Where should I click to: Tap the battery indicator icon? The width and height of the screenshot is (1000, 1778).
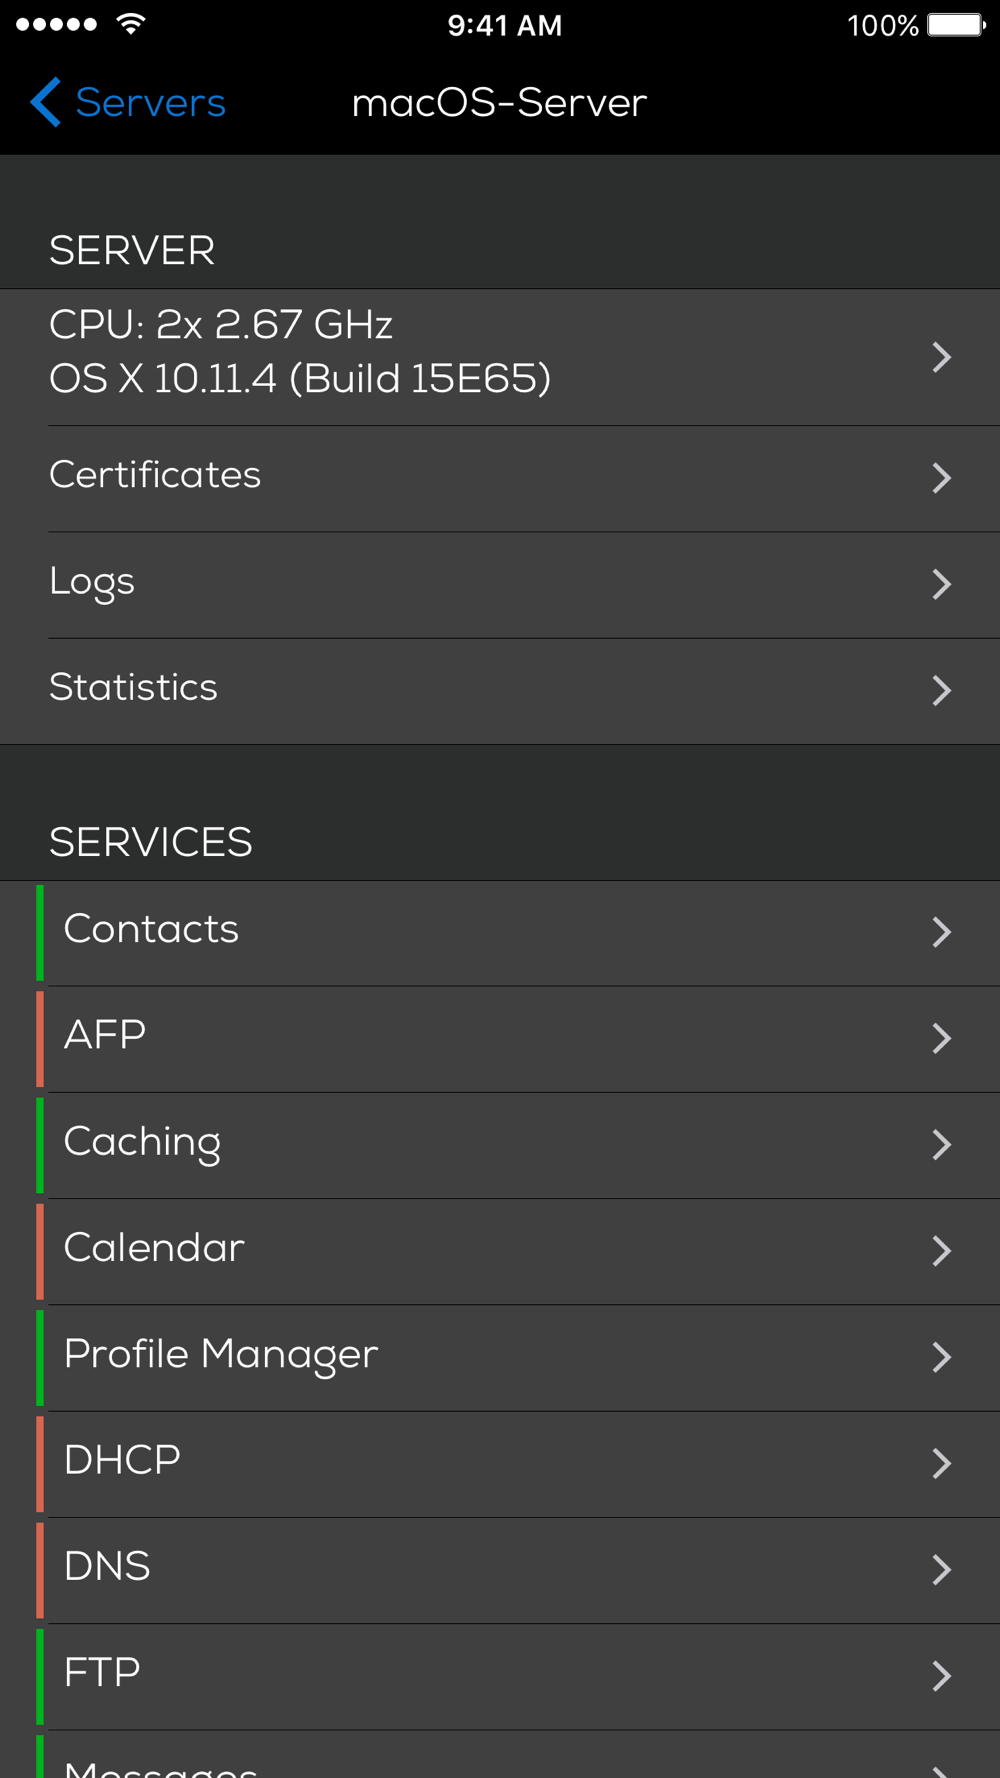955,24
